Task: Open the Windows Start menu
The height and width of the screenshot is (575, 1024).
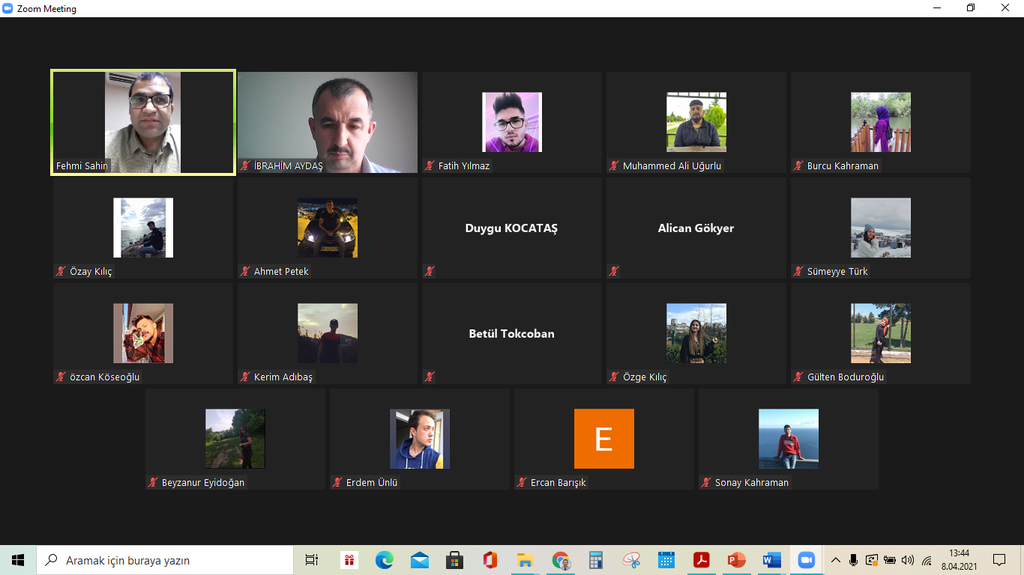Action: [x=18, y=560]
